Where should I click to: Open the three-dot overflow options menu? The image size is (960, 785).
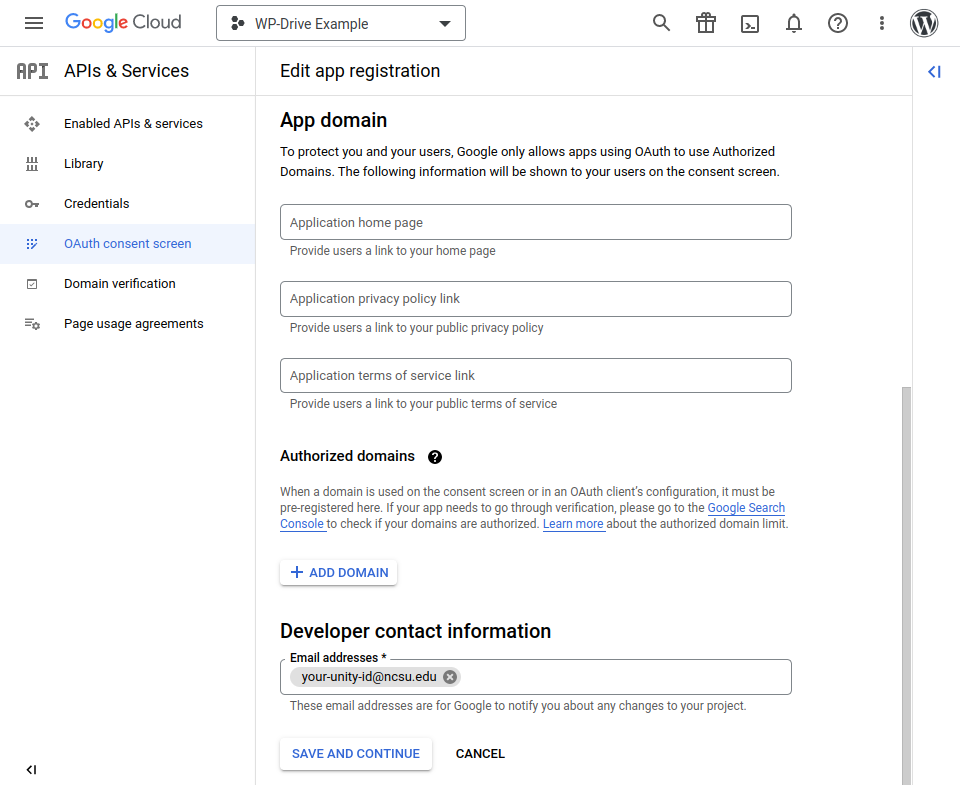pos(881,22)
